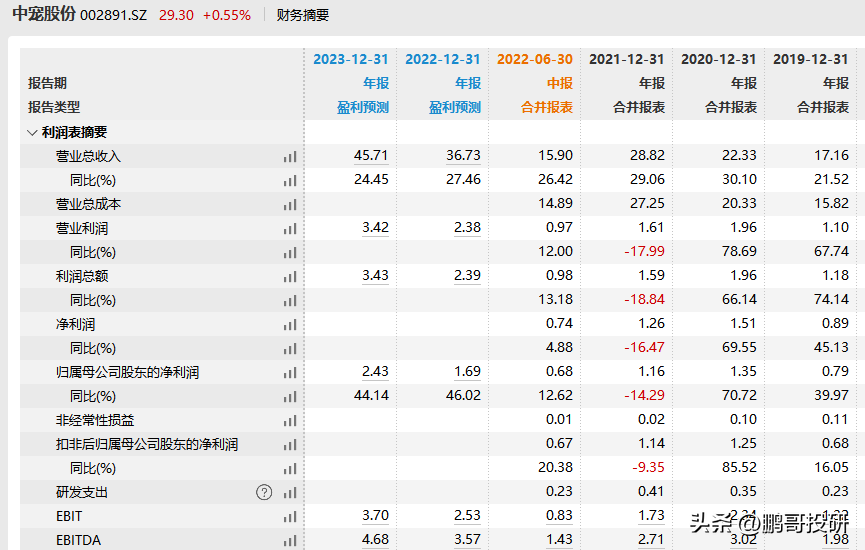Open chart icon for 同比(%) under 净利润
The height and width of the screenshot is (550, 865).
(x=290, y=349)
